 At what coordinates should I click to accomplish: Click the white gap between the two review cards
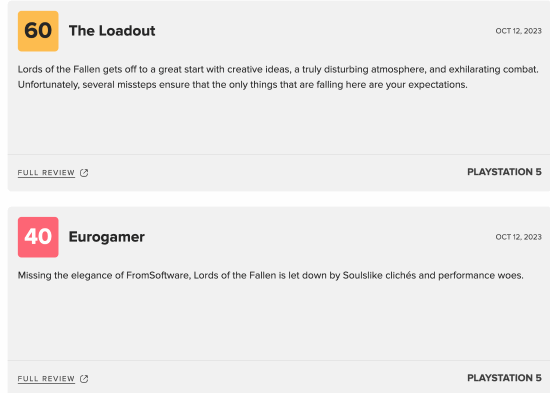coord(279,199)
